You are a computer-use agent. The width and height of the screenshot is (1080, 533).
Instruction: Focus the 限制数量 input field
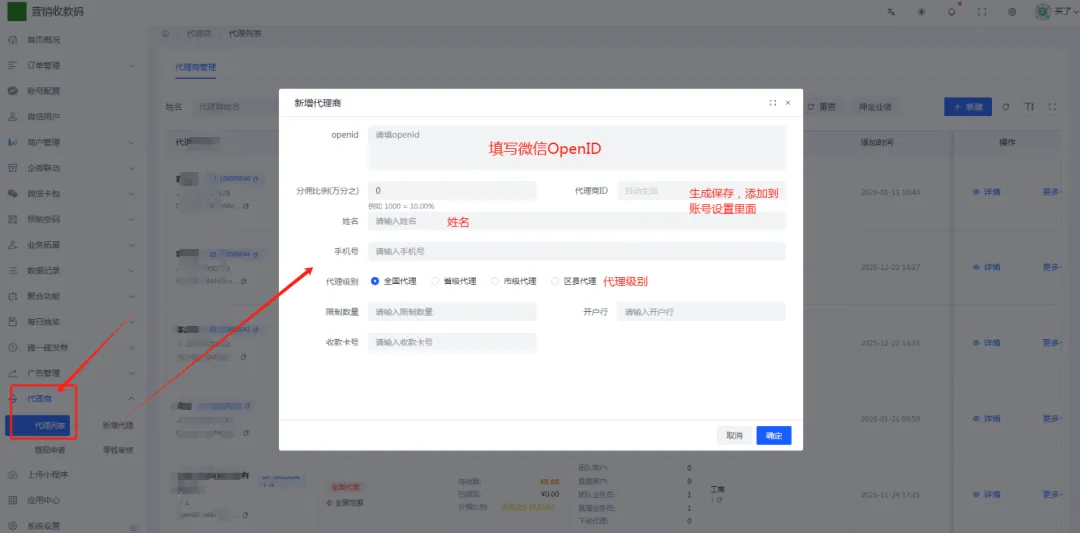[x=452, y=311]
